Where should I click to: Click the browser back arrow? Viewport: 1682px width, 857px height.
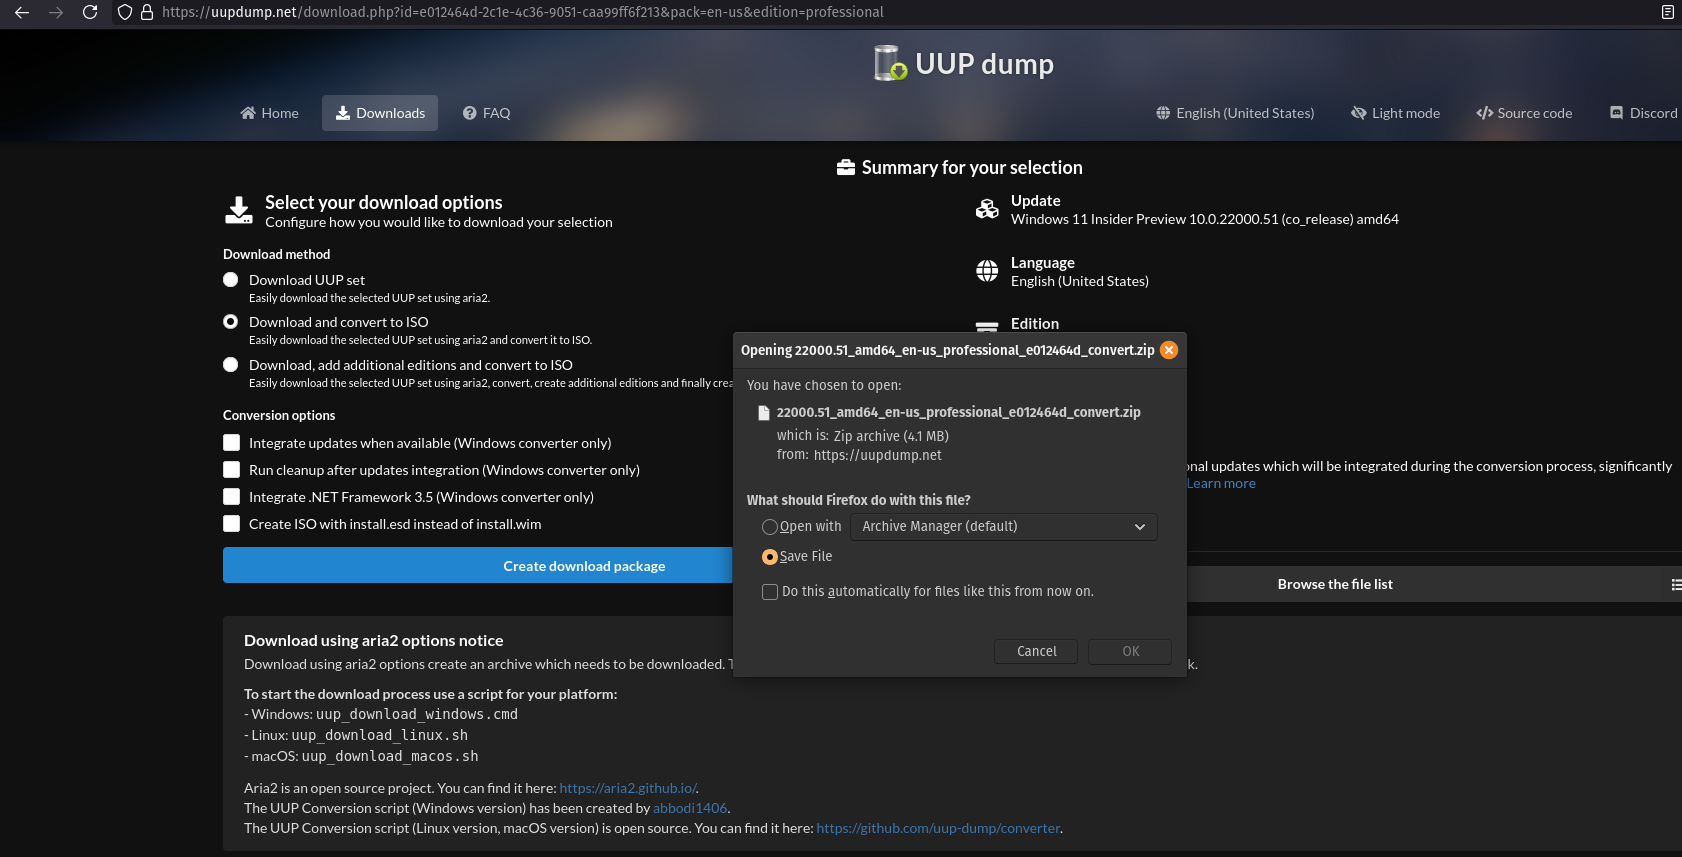pyautogui.click(x=22, y=12)
